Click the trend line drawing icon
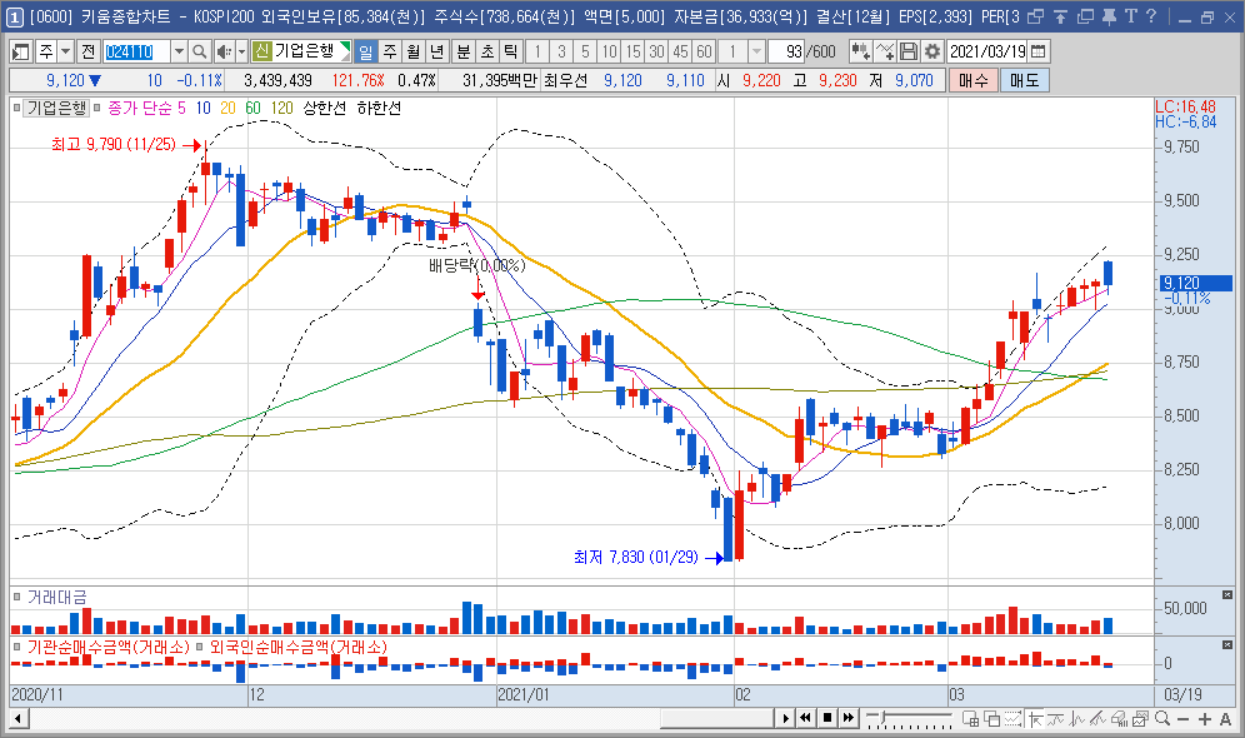 coord(1056,719)
